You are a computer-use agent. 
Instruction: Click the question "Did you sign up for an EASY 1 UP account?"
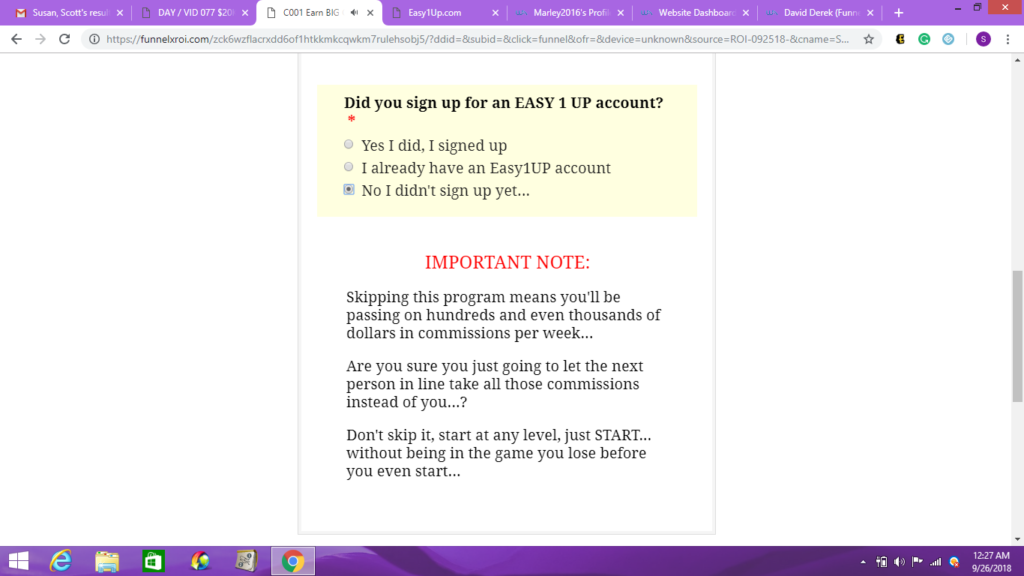(x=504, y=103)
